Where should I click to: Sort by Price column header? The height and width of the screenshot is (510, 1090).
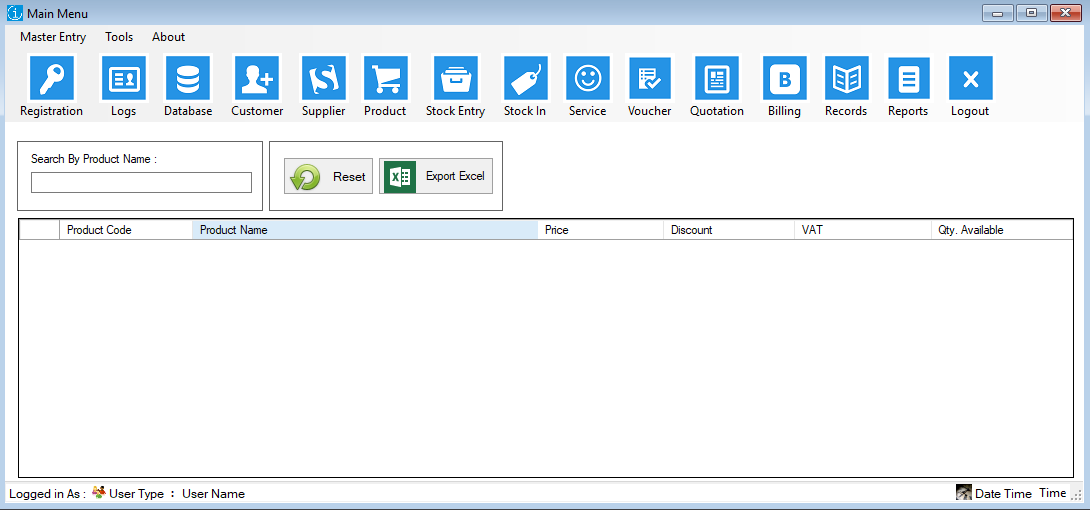[601, 230]
